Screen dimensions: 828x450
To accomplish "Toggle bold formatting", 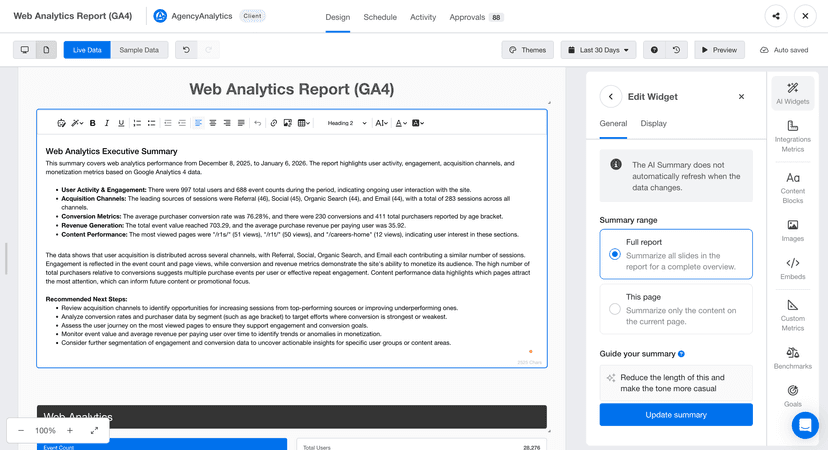I will click(92, 123).
